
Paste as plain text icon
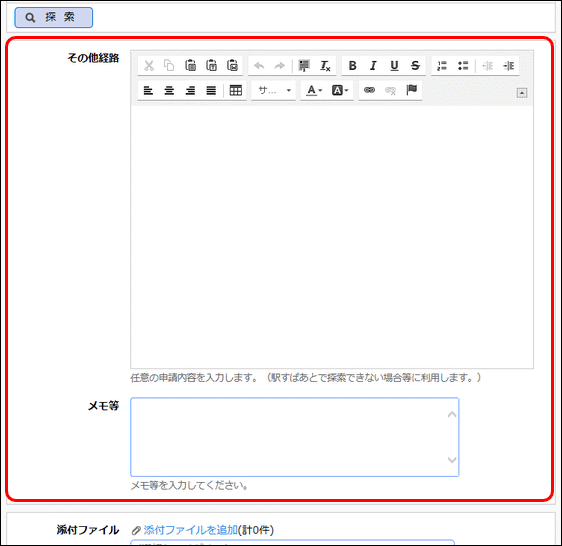tap(211, 66)
